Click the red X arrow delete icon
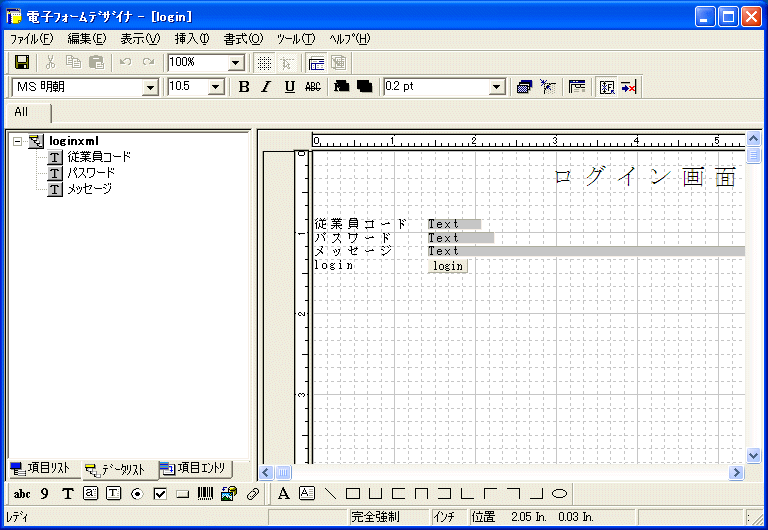Viewport: 768px width, 530px height. pyautogui.click(x=629, y=87)
